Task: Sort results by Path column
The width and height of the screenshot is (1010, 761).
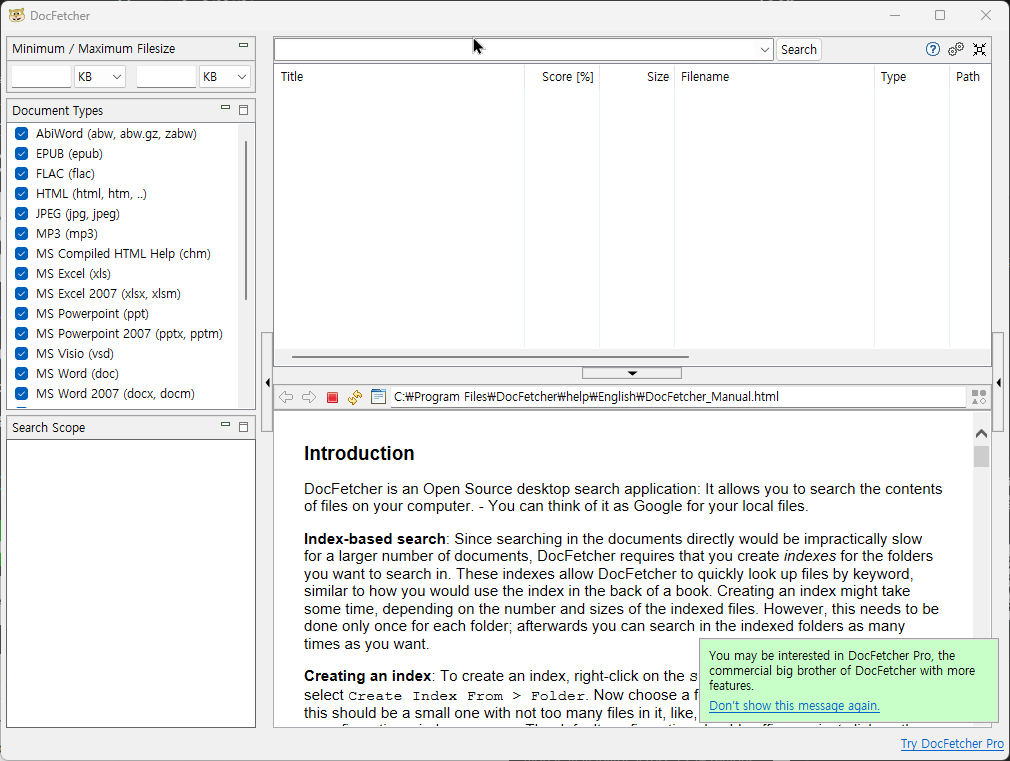Action: point(970,77)
